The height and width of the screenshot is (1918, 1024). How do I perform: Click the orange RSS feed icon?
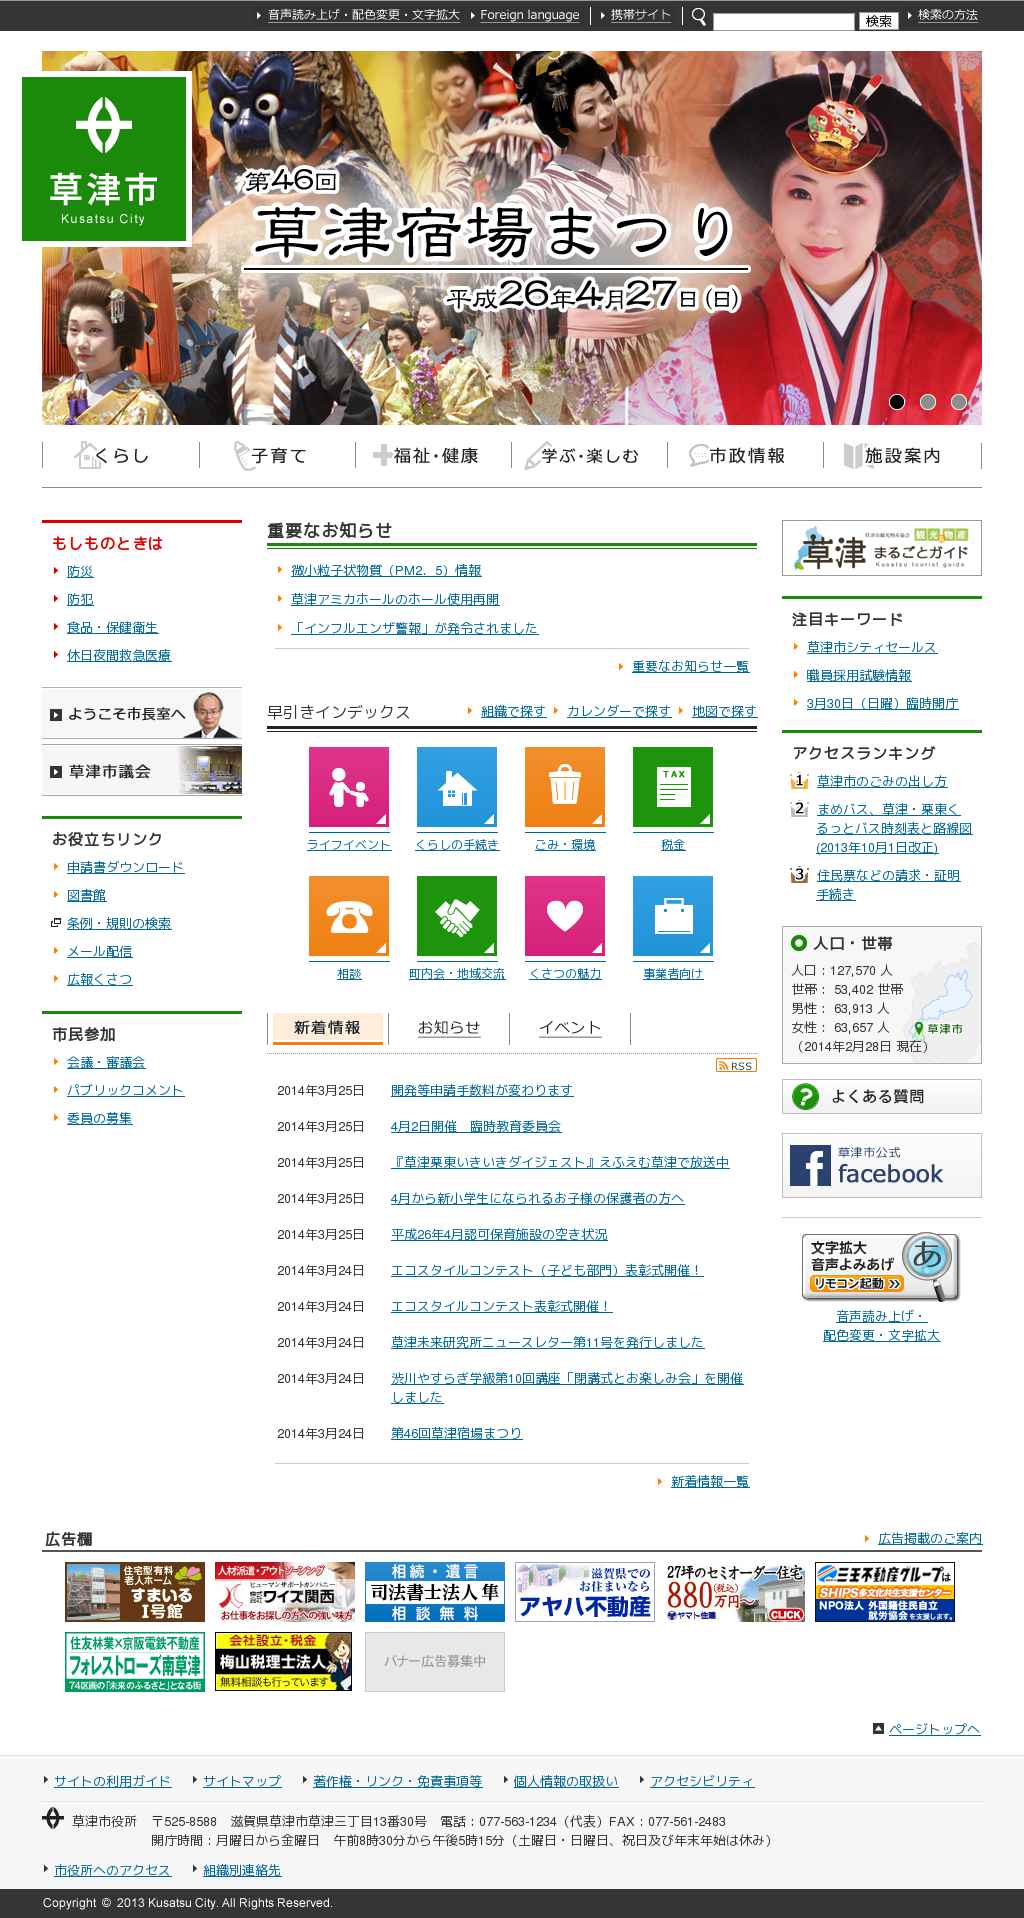[x=736, y=1065]
